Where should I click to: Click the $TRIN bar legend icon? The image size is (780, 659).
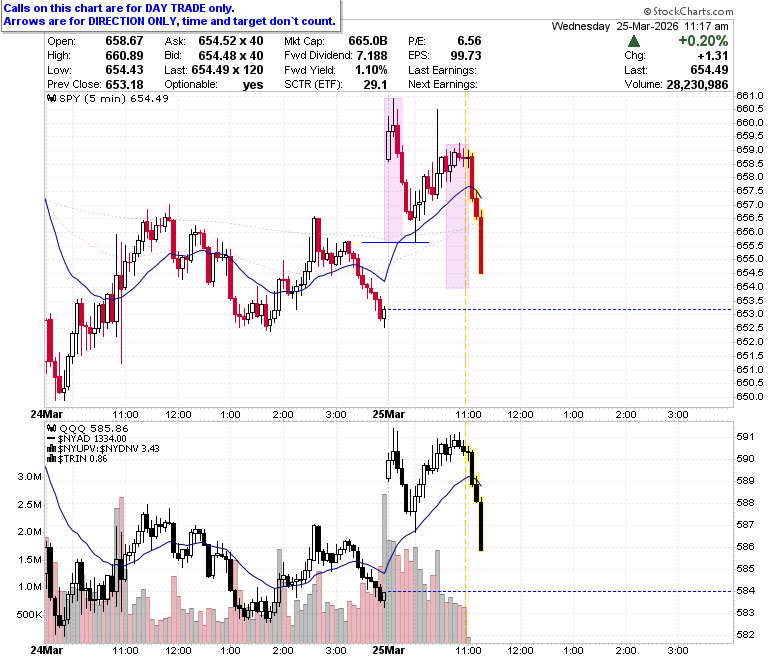pos(52,459)
